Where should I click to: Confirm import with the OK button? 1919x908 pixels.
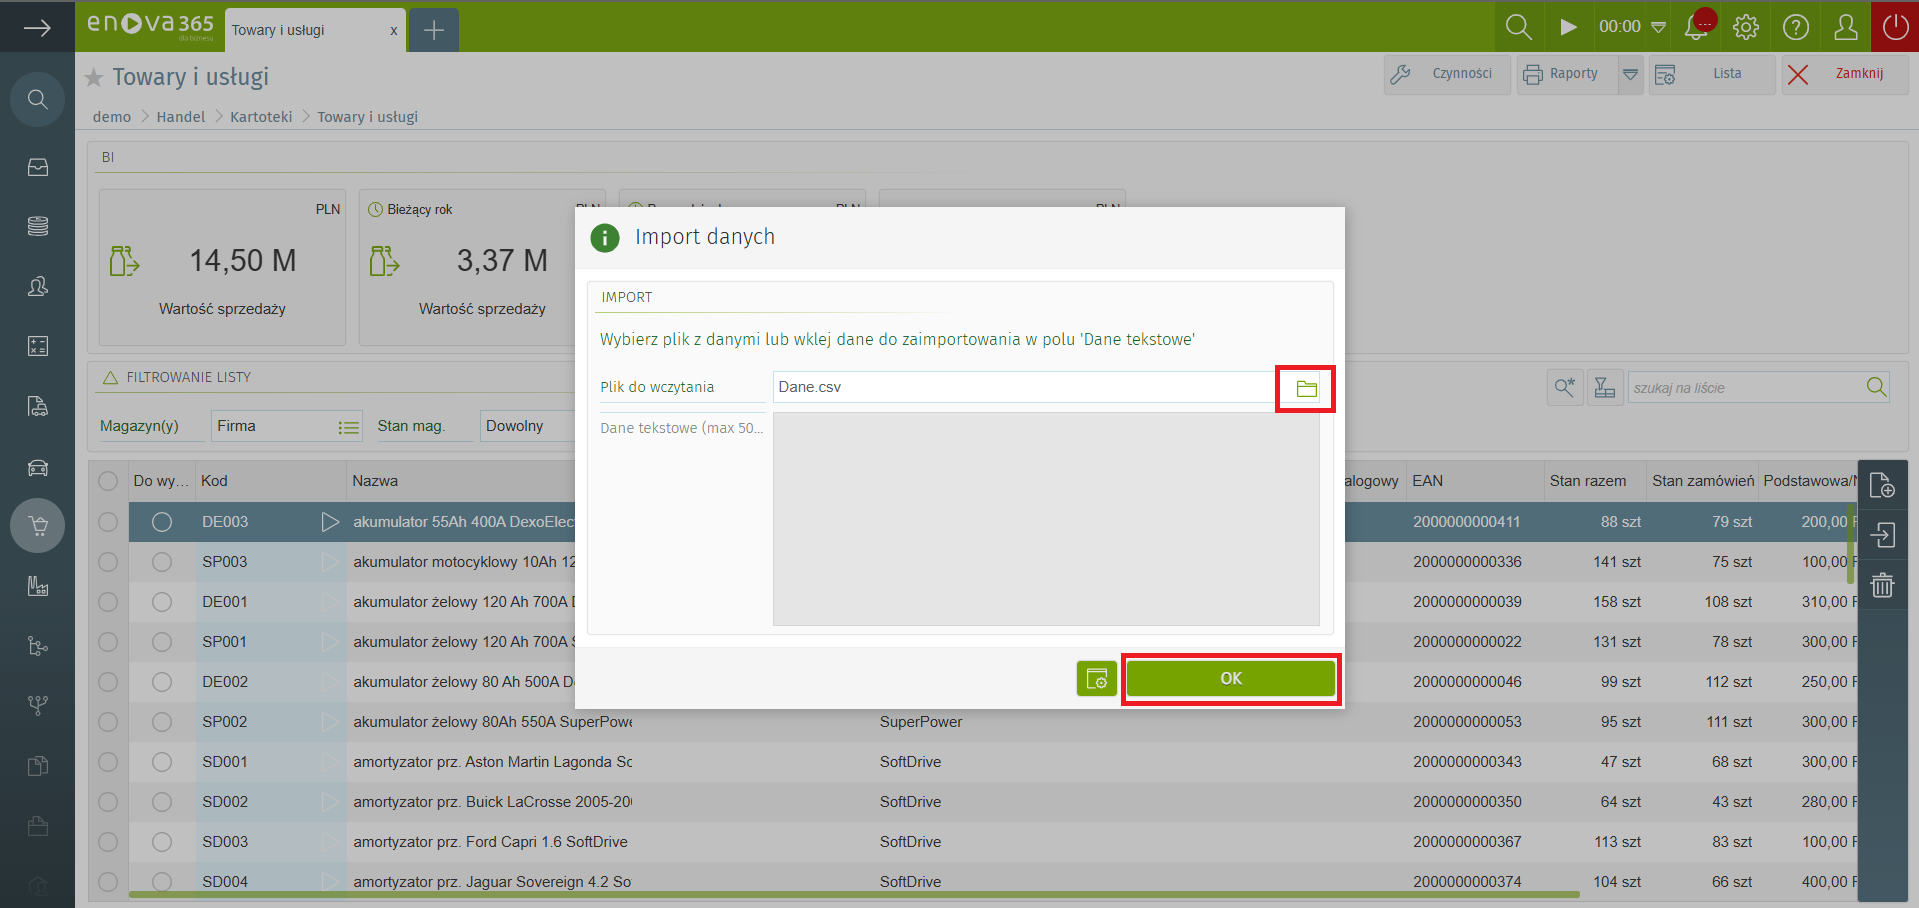click(x=1230, y=679)
